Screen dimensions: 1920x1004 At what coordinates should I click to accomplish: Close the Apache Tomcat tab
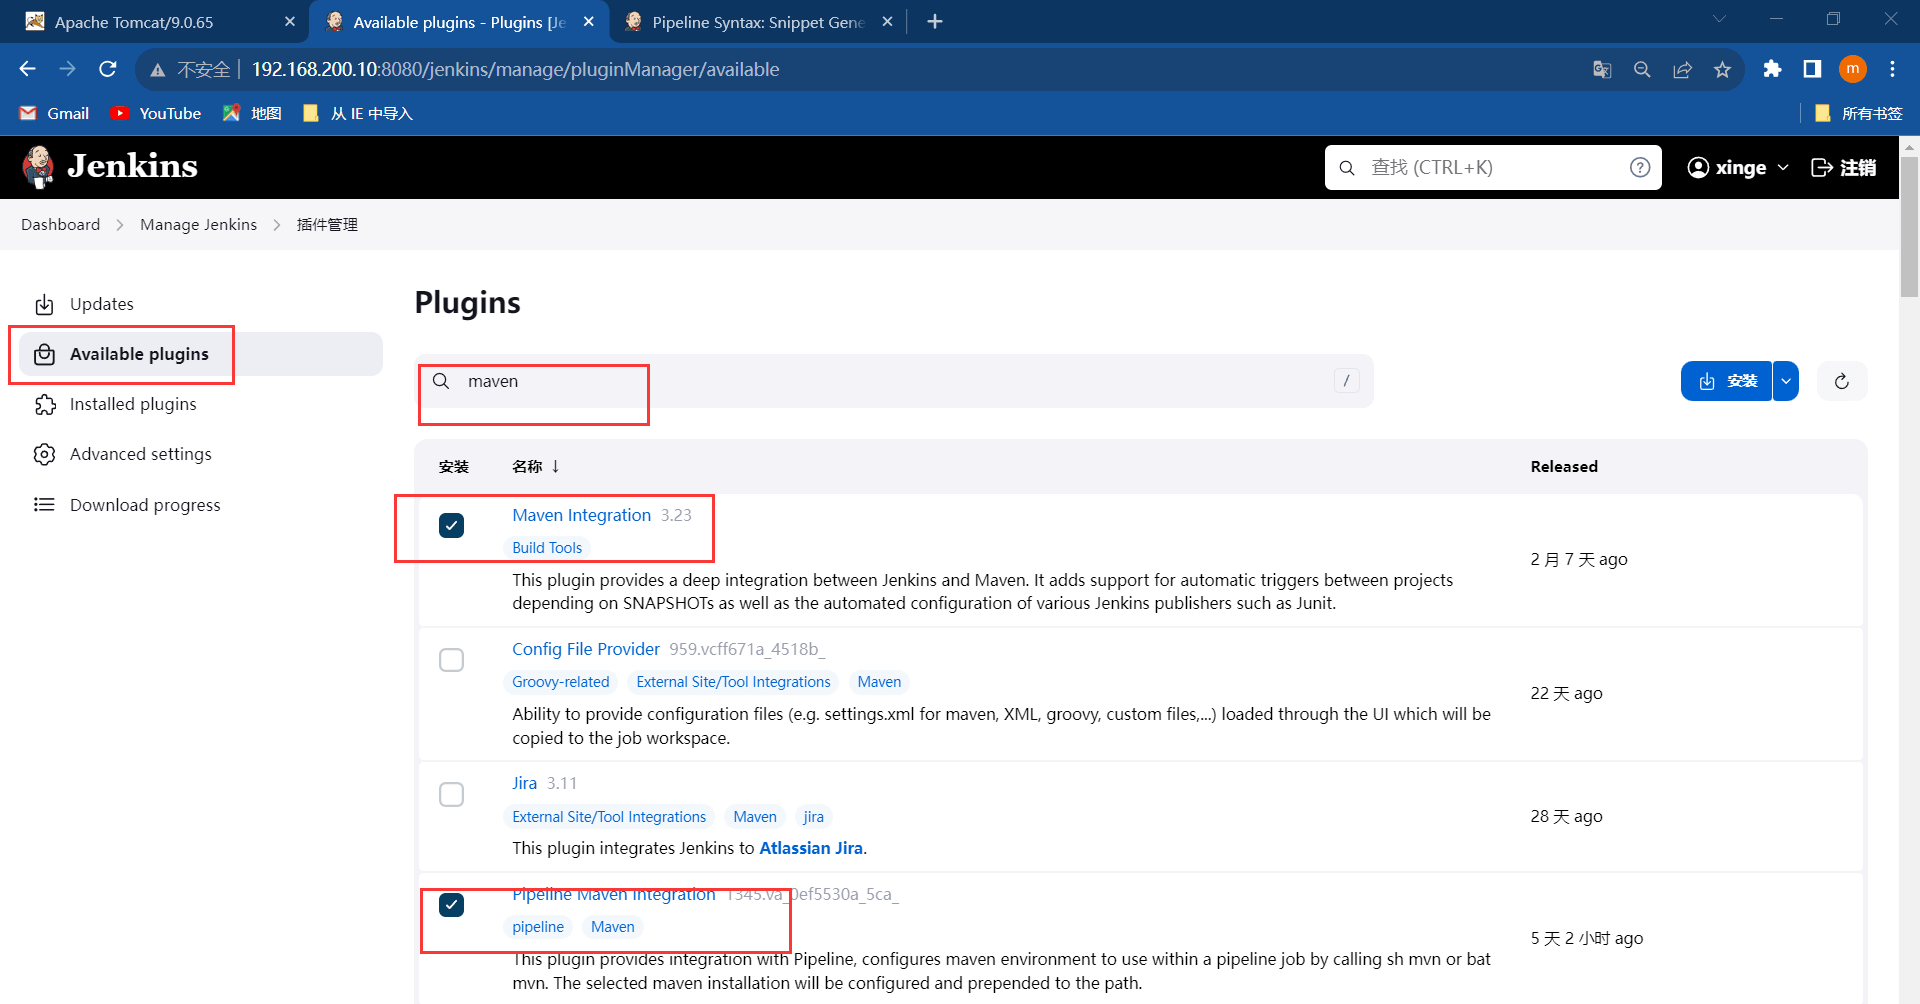(x=290, y=21)
